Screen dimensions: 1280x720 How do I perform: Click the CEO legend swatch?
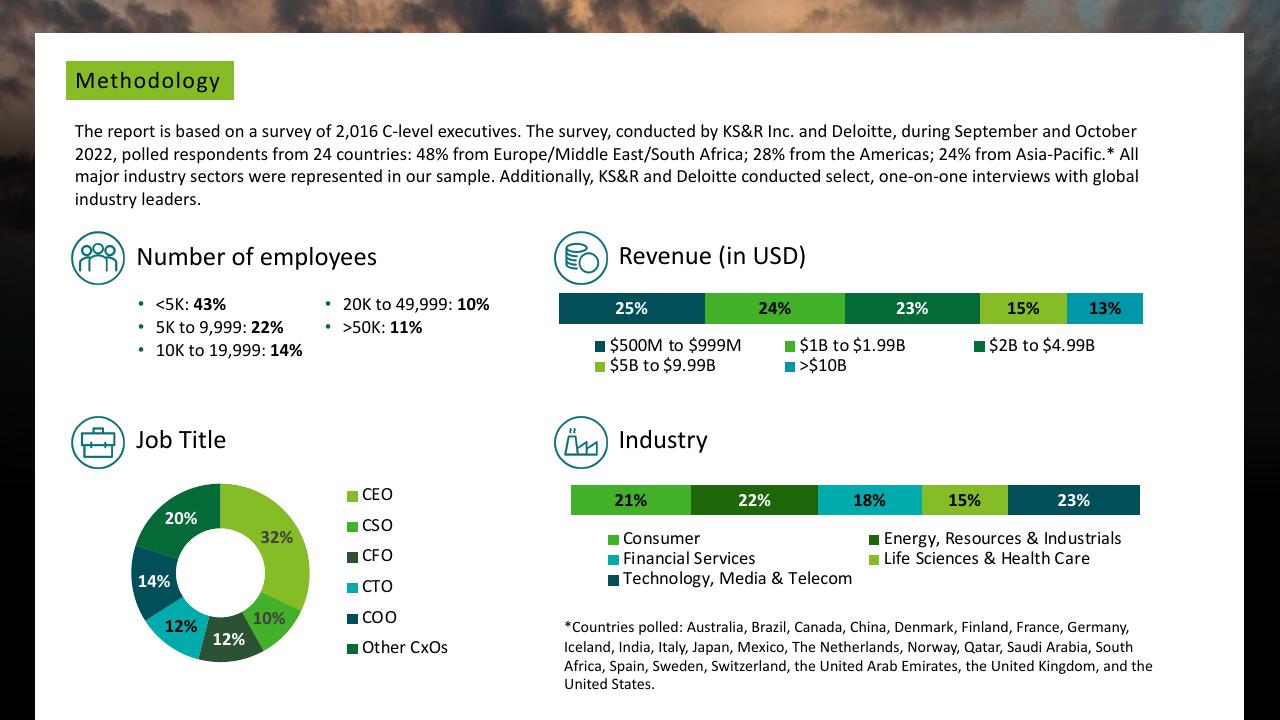(352, 496)
